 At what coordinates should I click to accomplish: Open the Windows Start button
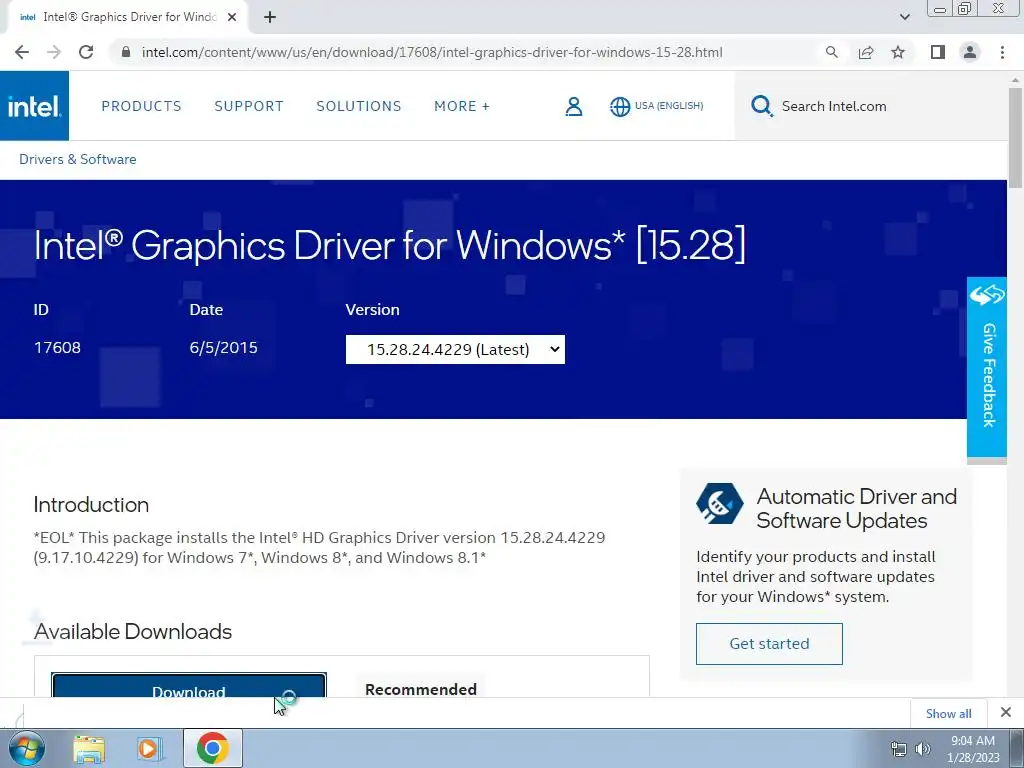(25, 748)
